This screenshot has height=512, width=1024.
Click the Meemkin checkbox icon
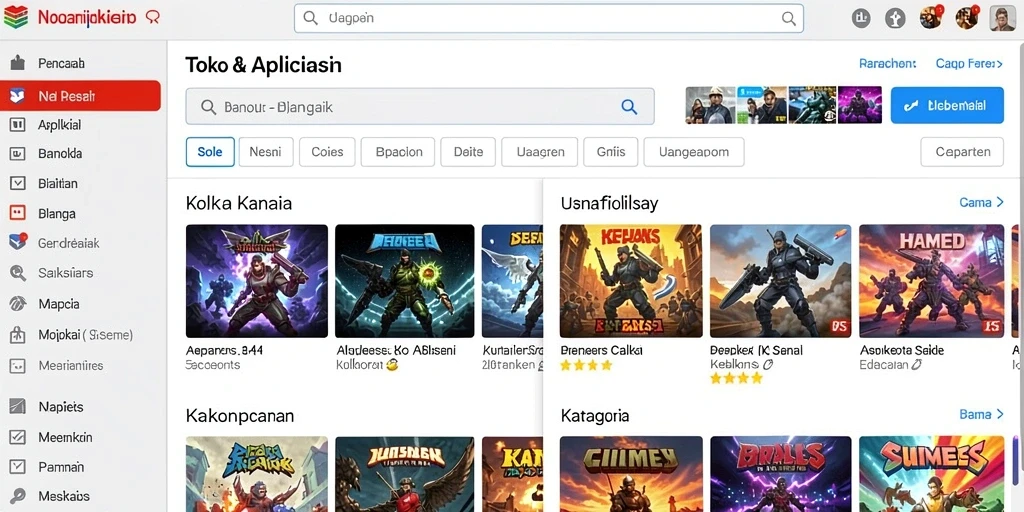point(18,437)
